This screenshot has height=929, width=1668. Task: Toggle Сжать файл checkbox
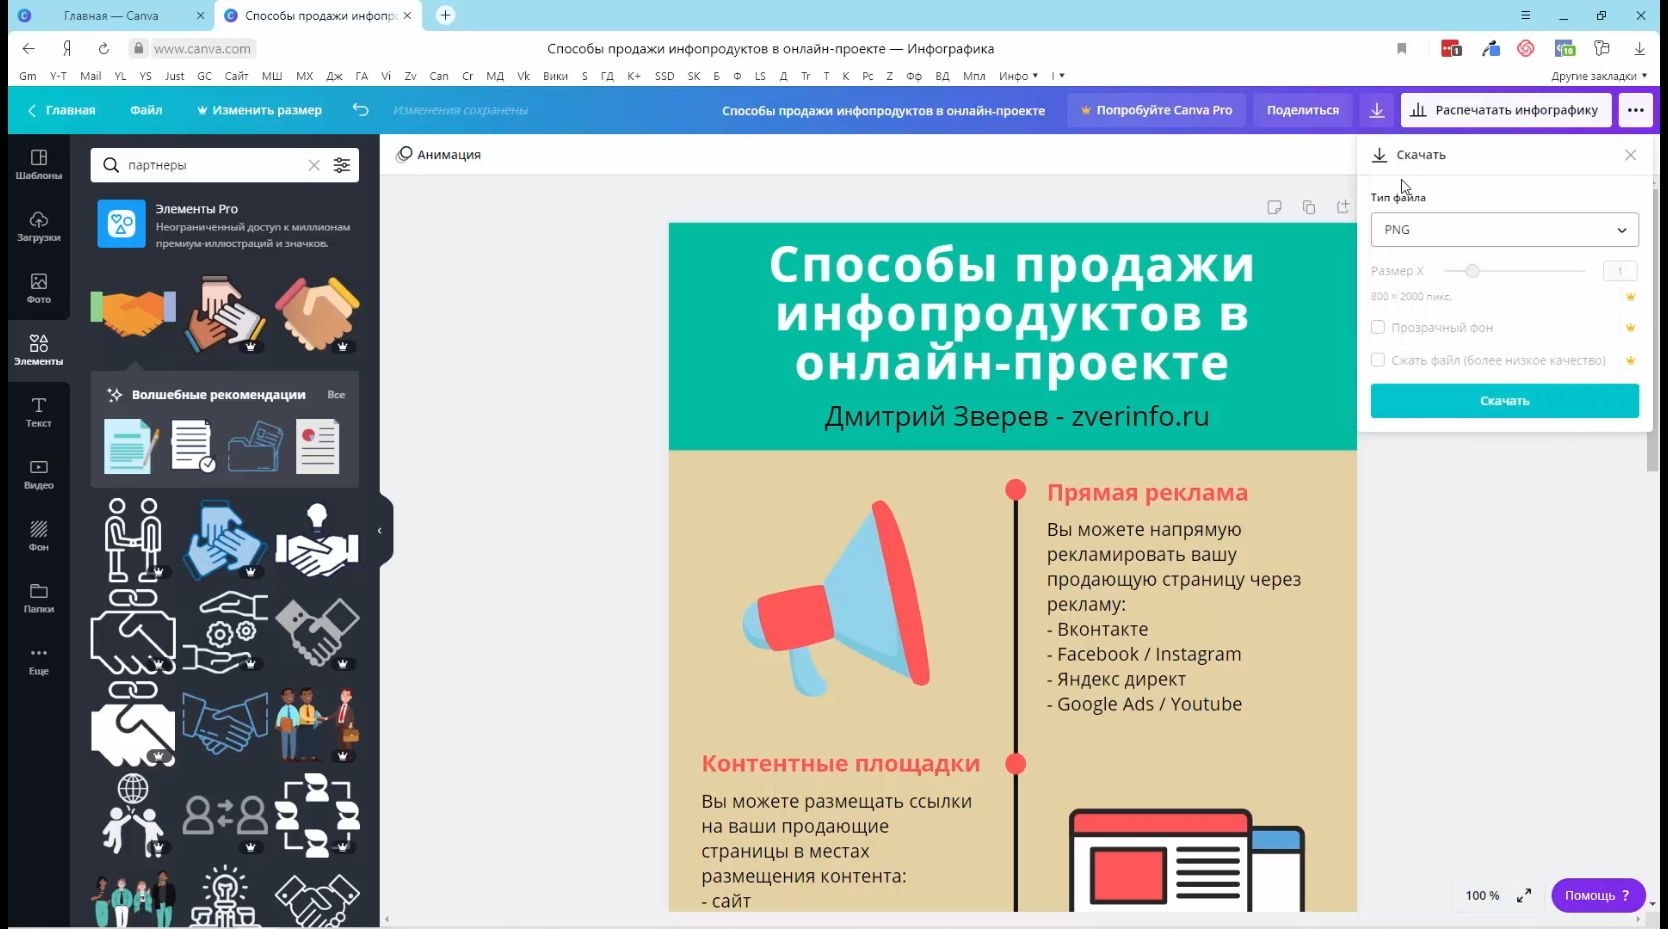point(1378,360)
